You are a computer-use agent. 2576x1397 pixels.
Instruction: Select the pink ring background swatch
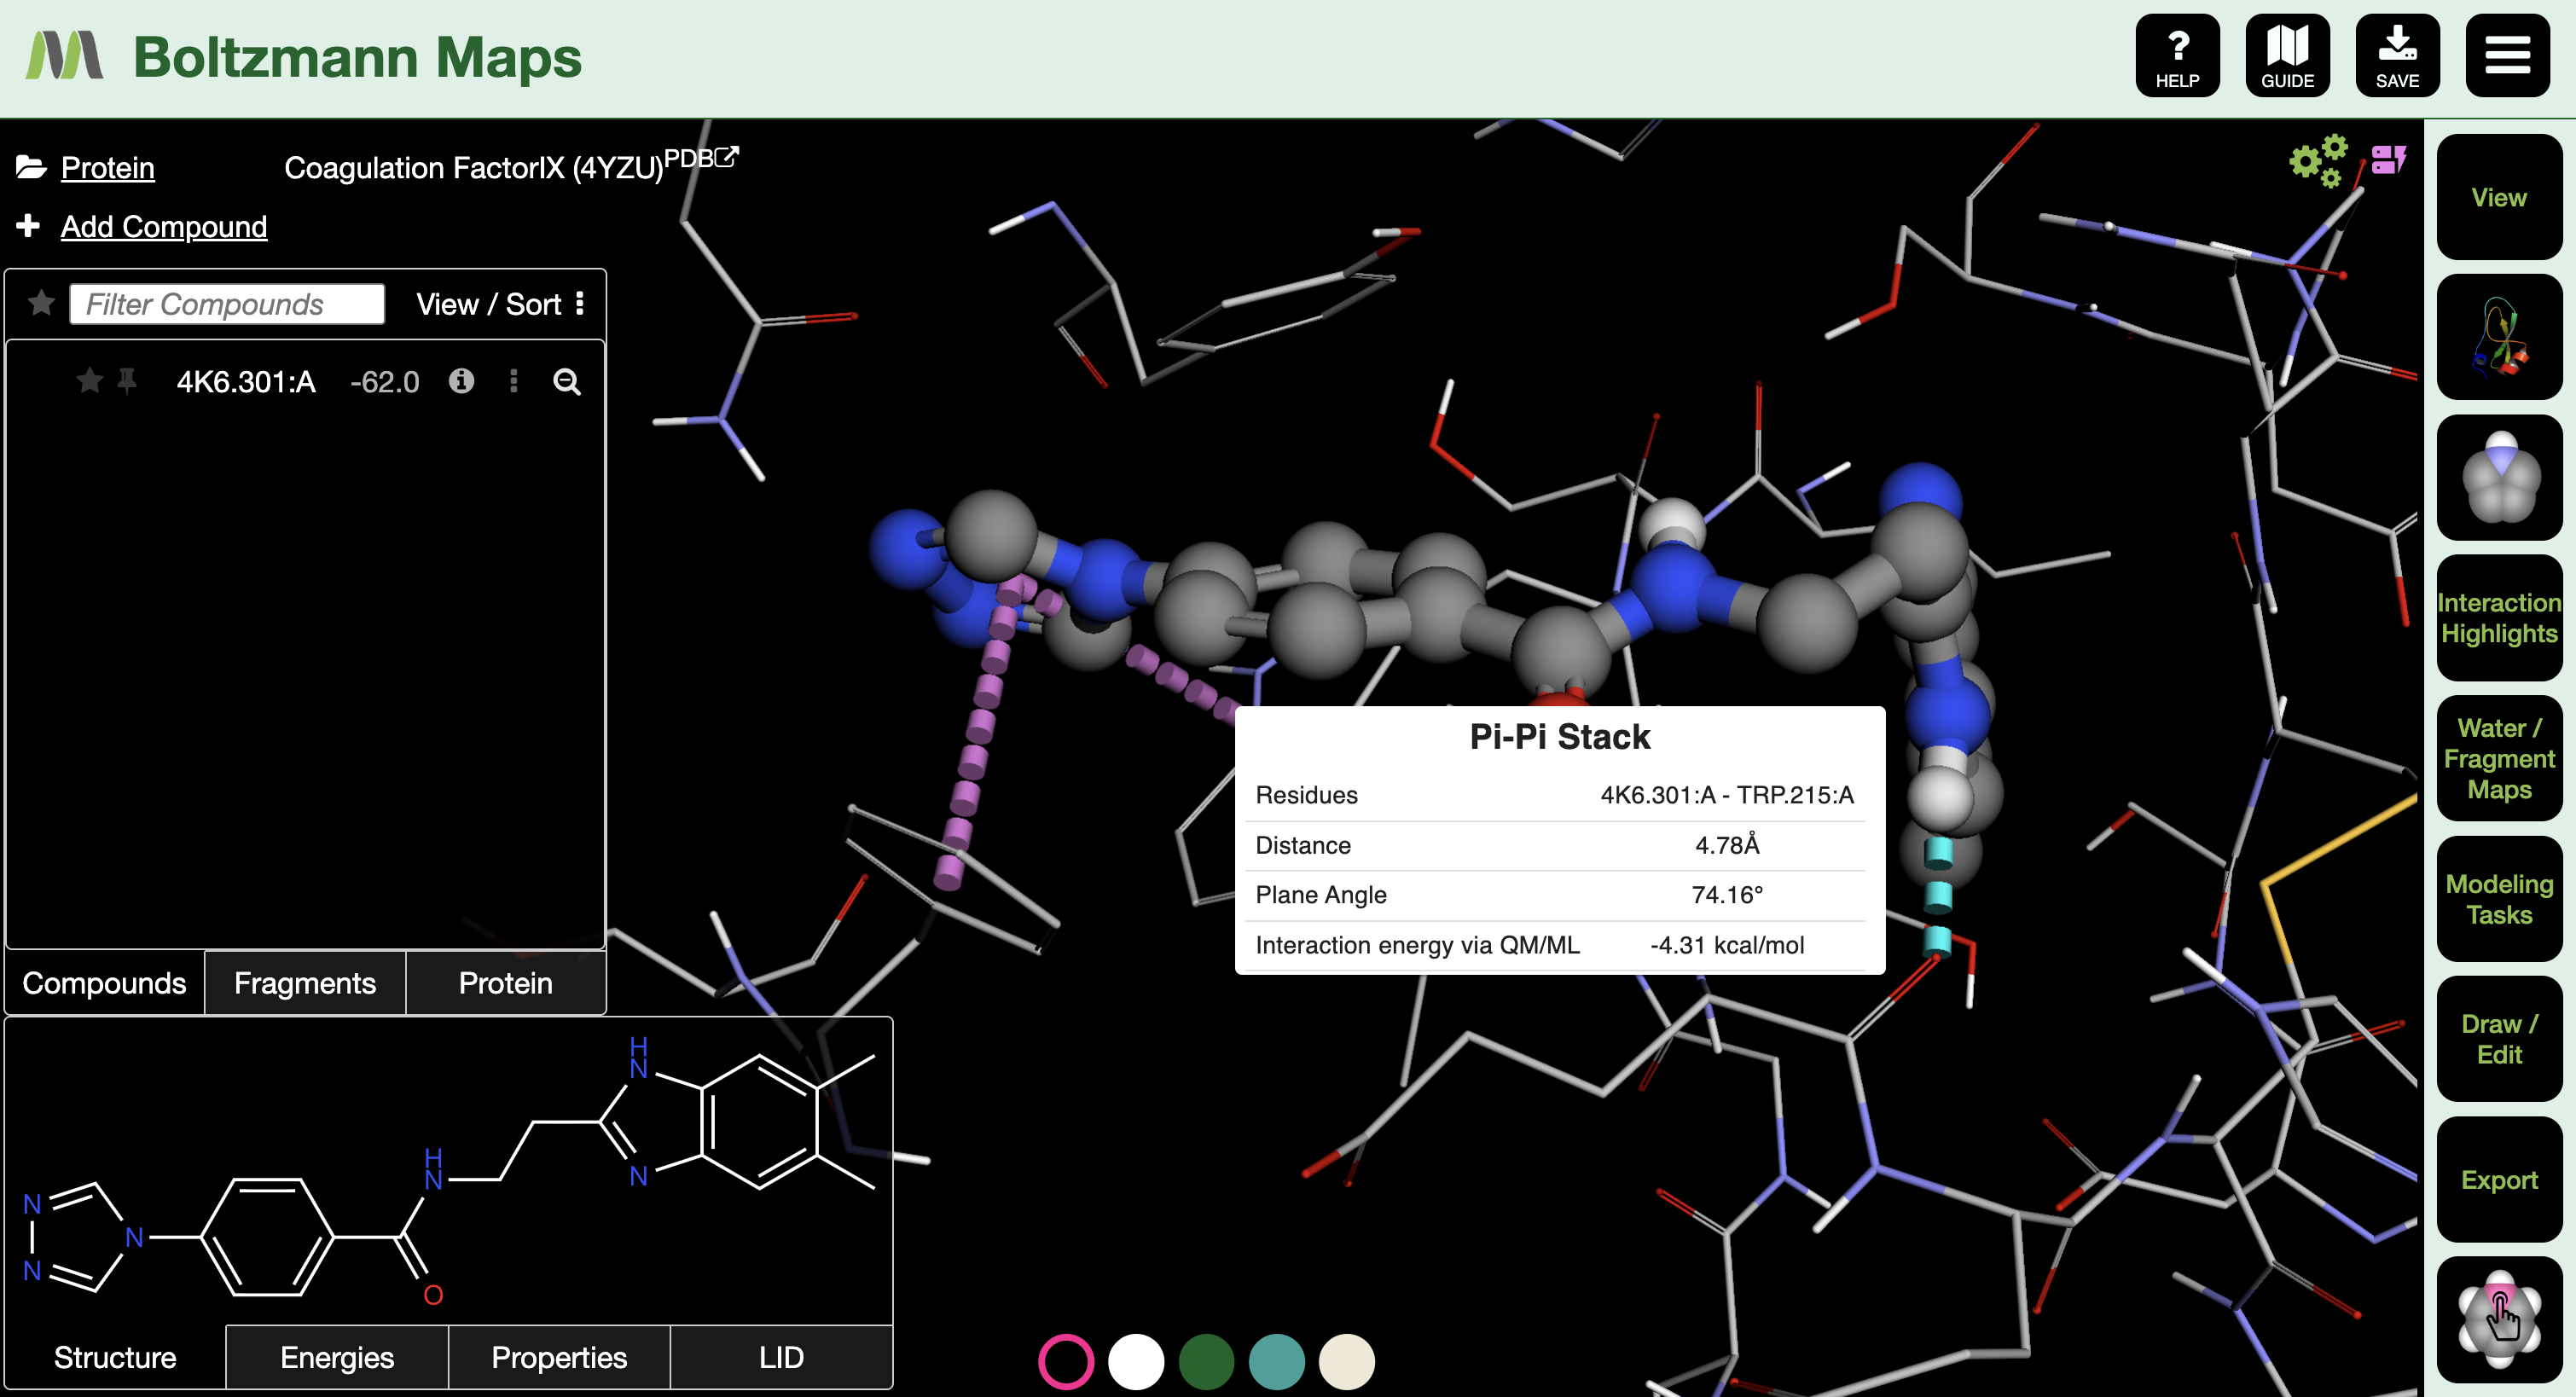[x=1066, y=1361]
